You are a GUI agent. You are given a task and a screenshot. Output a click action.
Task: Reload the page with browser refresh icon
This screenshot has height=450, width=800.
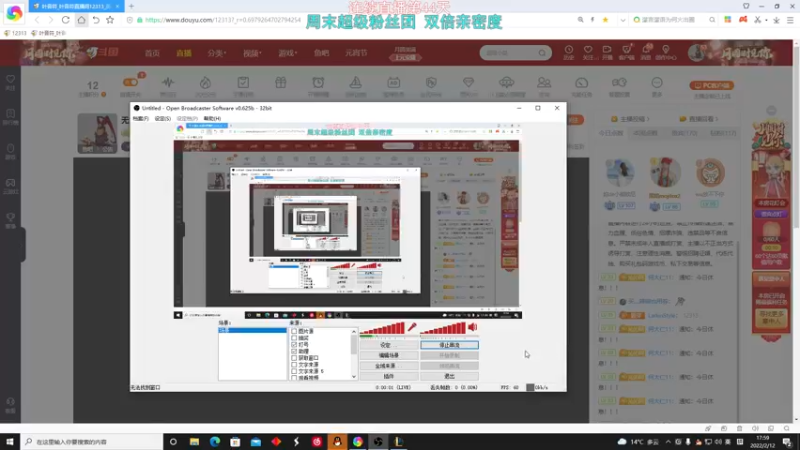coord(66,20)
